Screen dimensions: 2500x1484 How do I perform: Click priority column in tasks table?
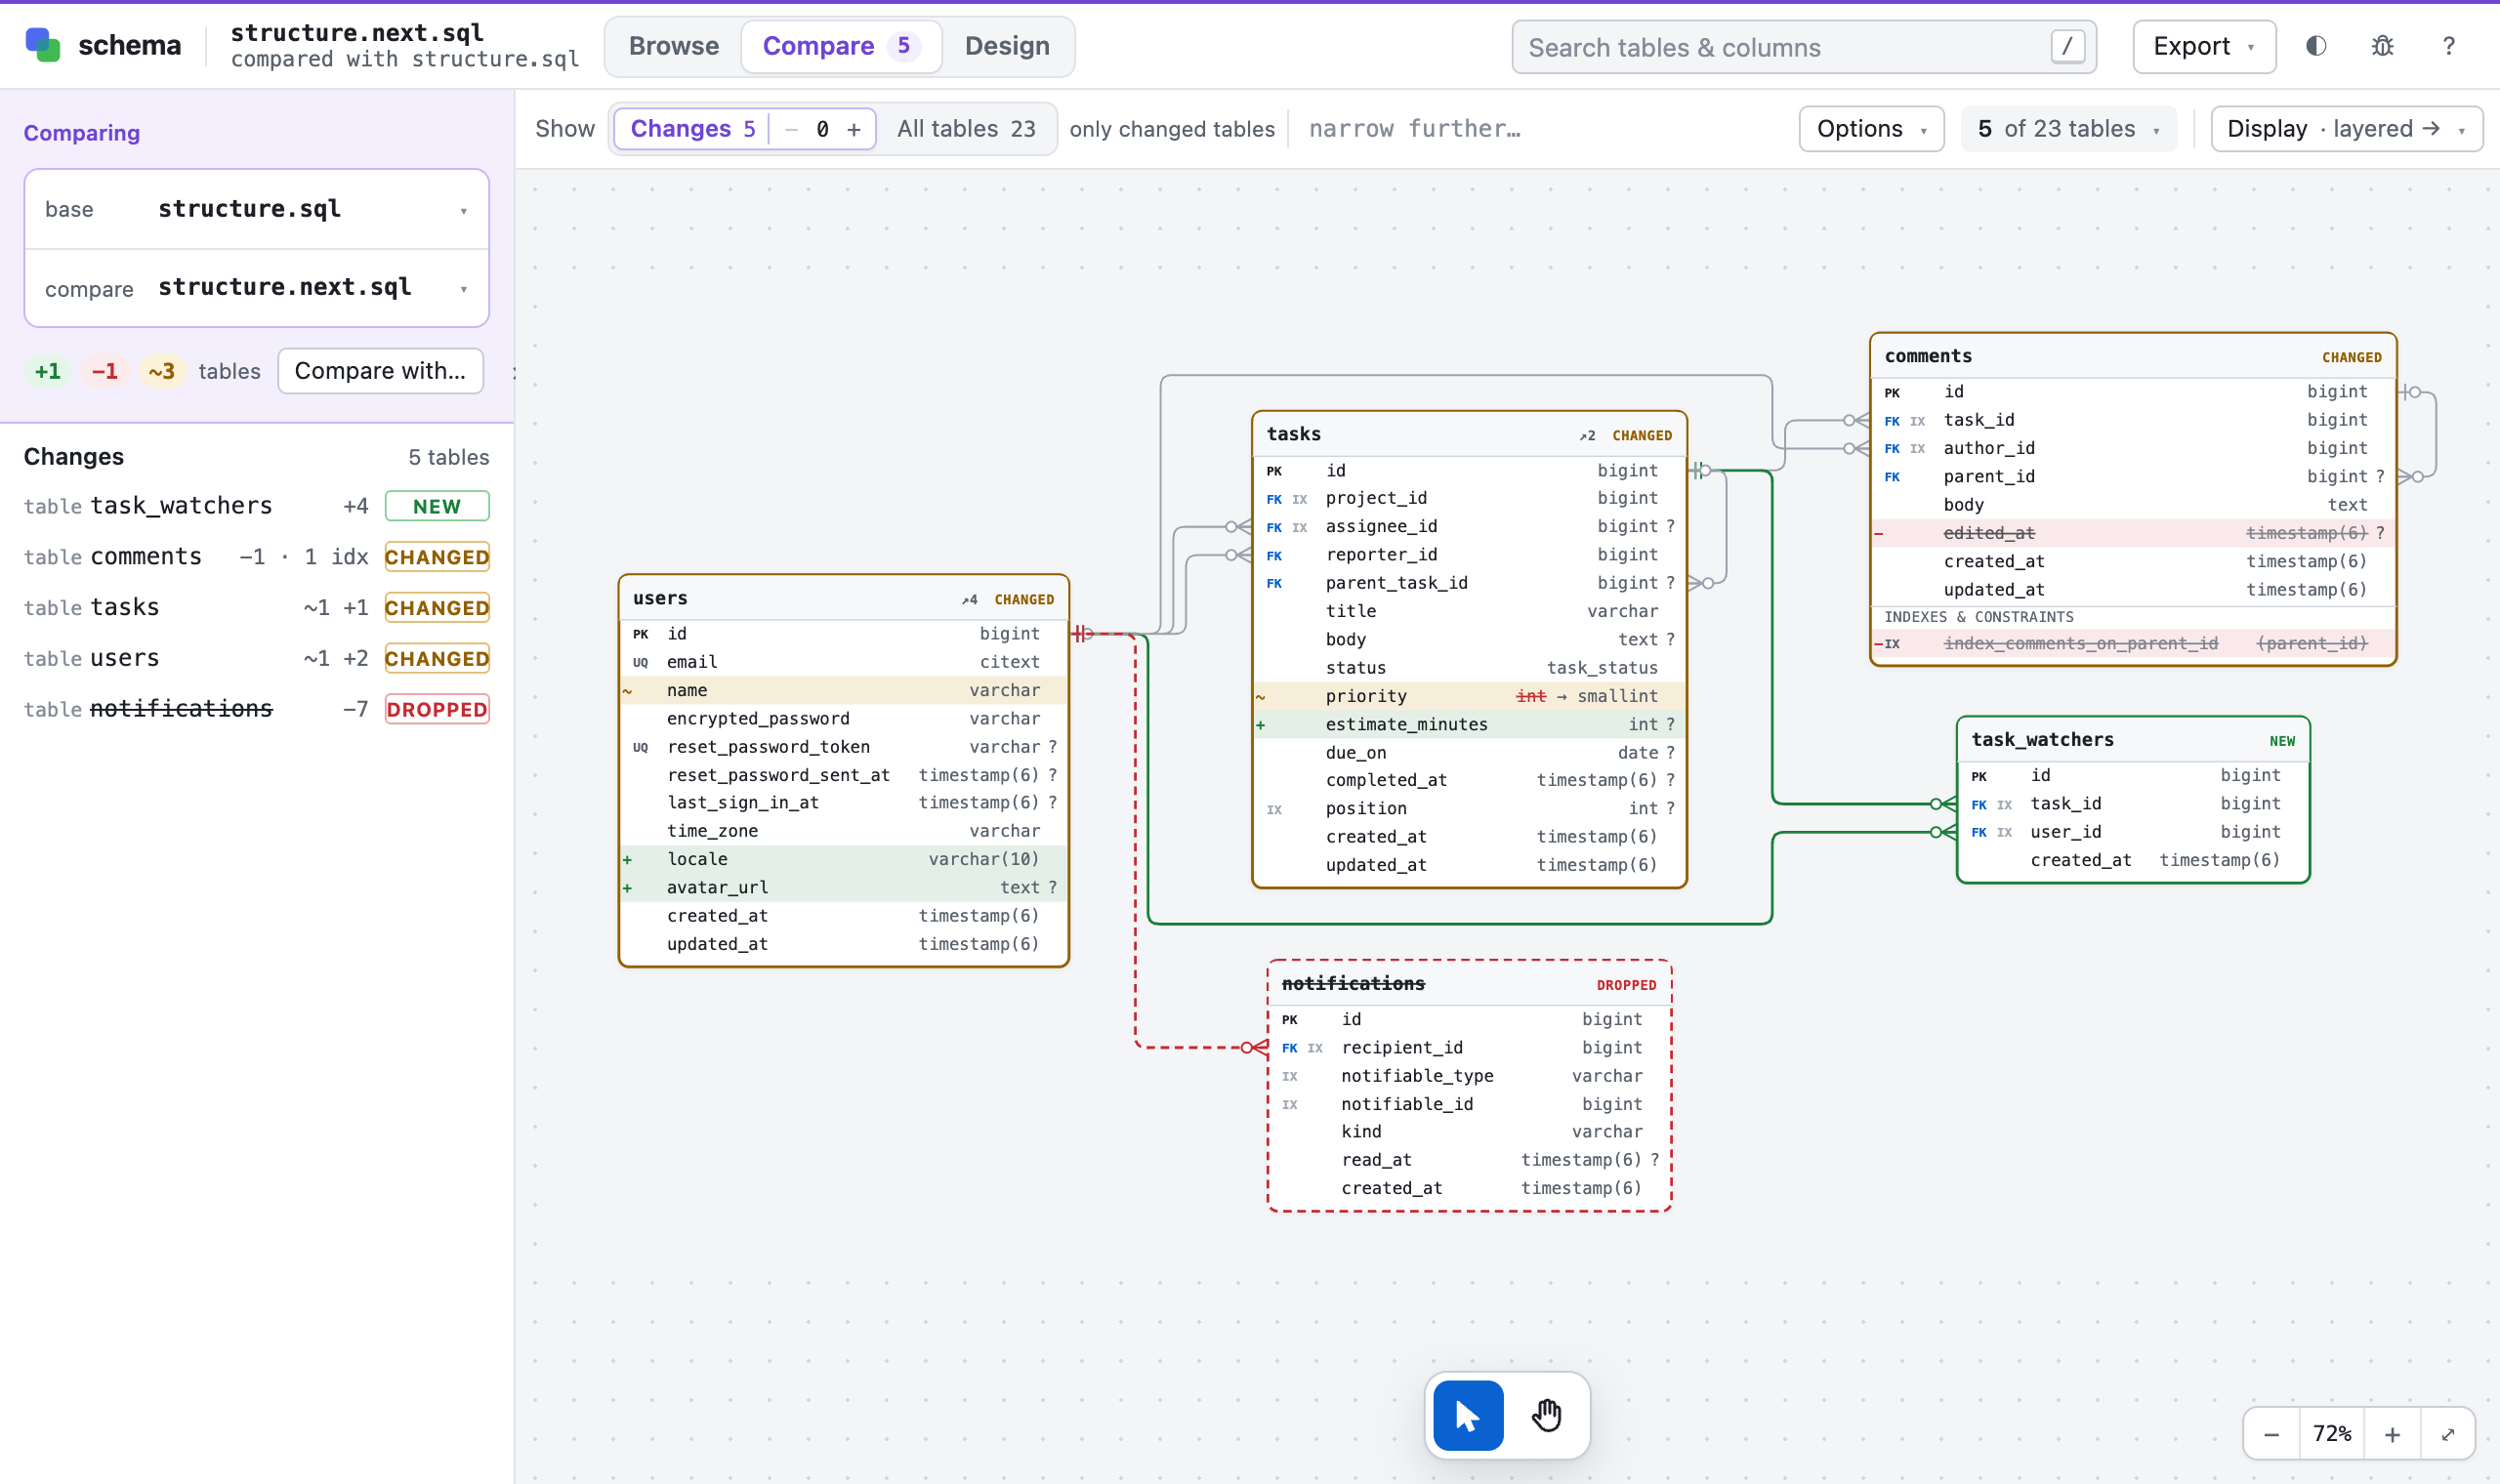pos(1469,696)
